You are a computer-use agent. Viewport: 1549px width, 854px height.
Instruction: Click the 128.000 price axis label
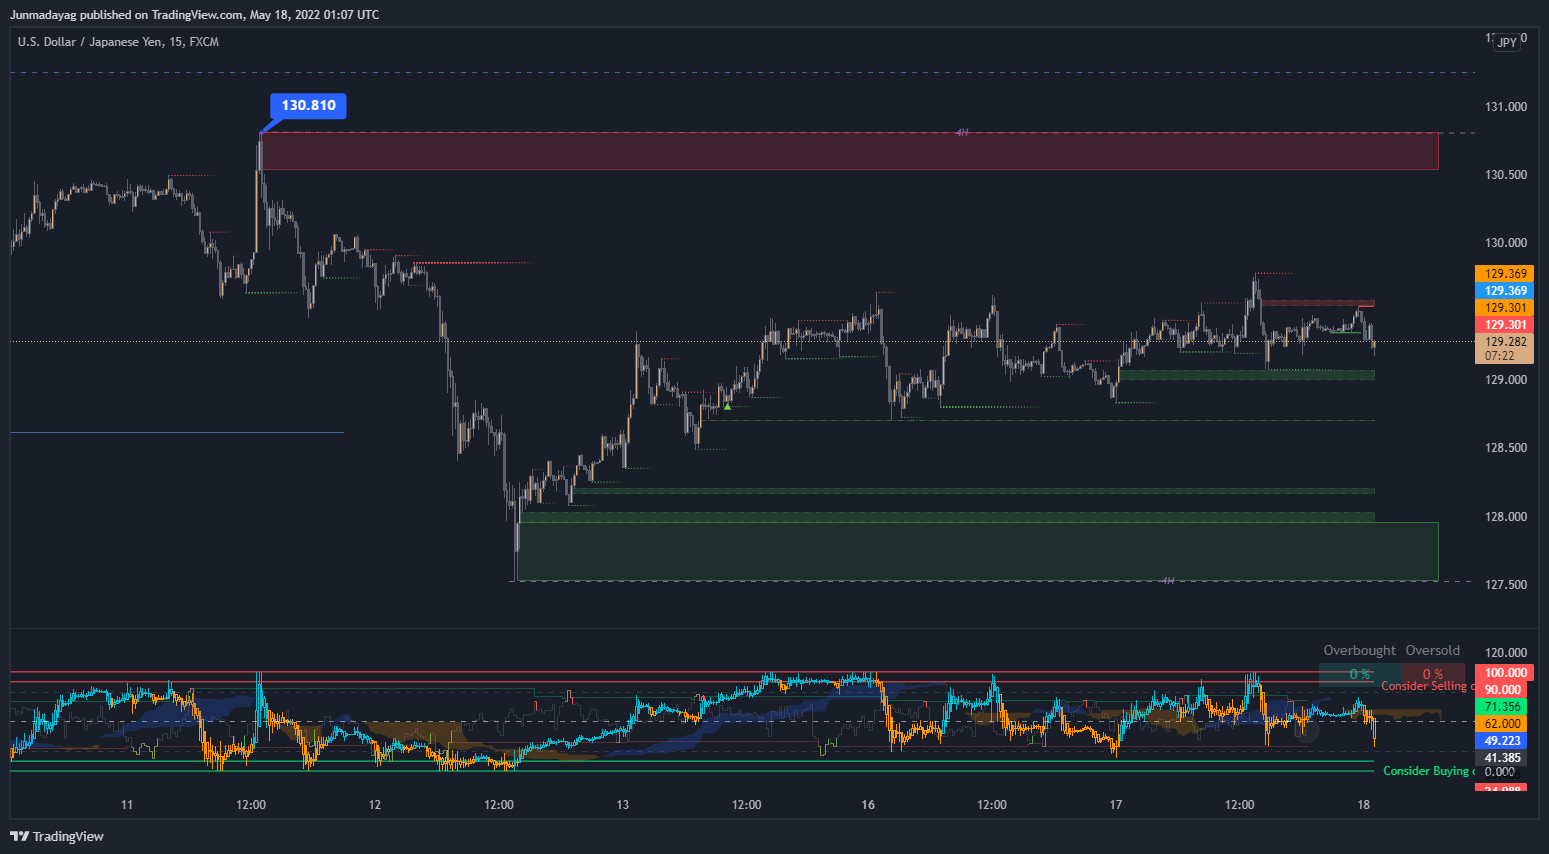tap(1506, 517)
